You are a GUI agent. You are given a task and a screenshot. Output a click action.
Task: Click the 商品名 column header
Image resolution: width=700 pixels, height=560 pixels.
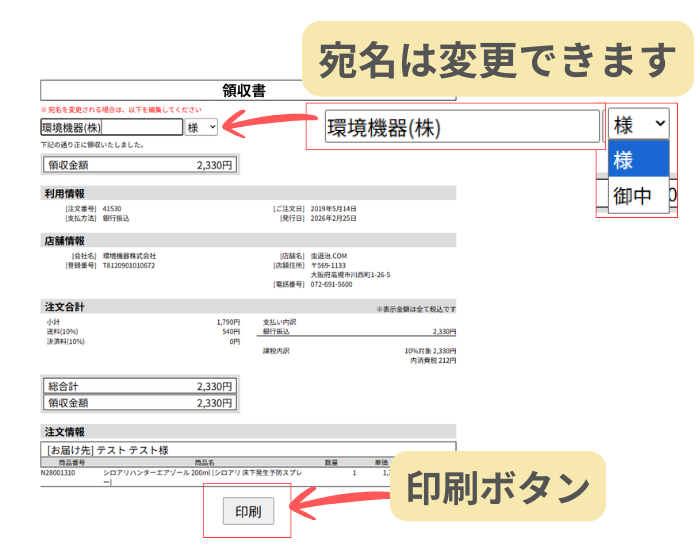coord(204,463)
